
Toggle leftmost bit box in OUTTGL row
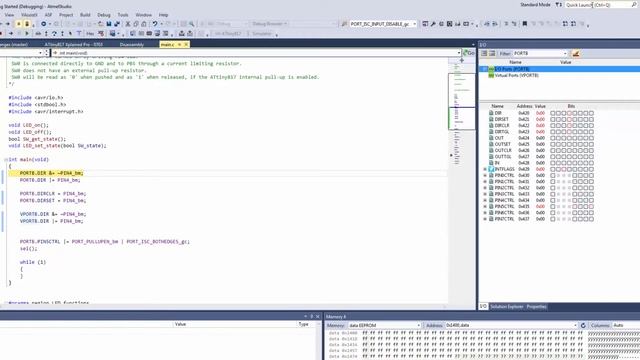[553, 157]
